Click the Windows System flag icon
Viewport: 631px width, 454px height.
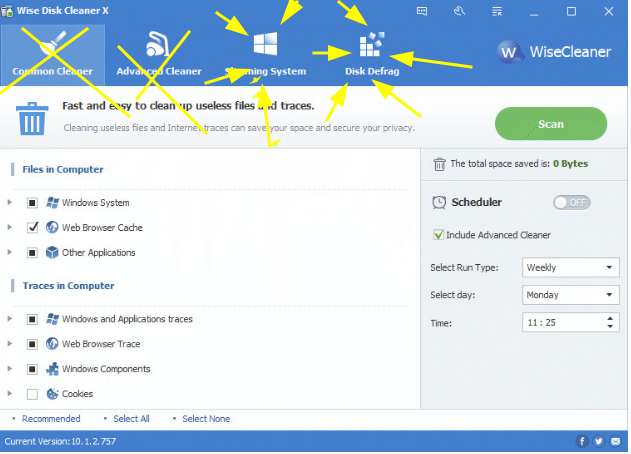(x=52, y=203)
